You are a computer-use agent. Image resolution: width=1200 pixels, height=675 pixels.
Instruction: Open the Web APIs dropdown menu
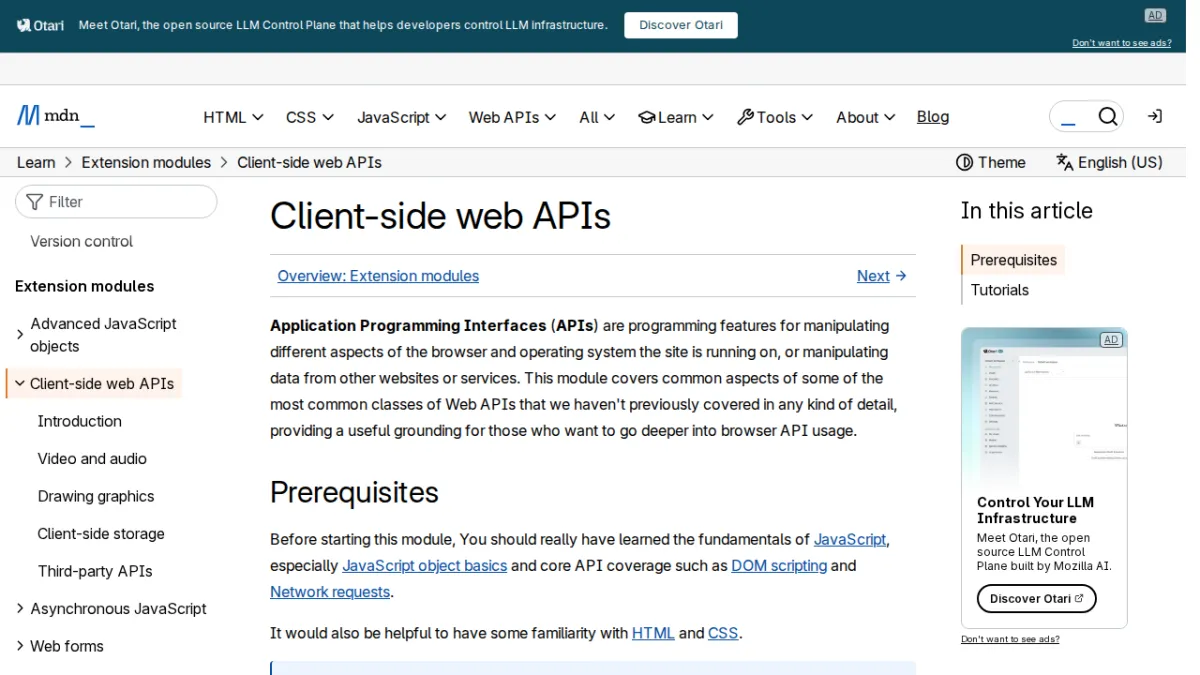(512, 117)
